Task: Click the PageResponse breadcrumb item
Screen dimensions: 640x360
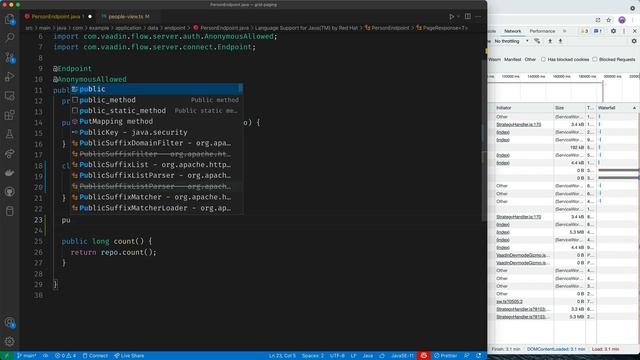Action: [443, 28]
